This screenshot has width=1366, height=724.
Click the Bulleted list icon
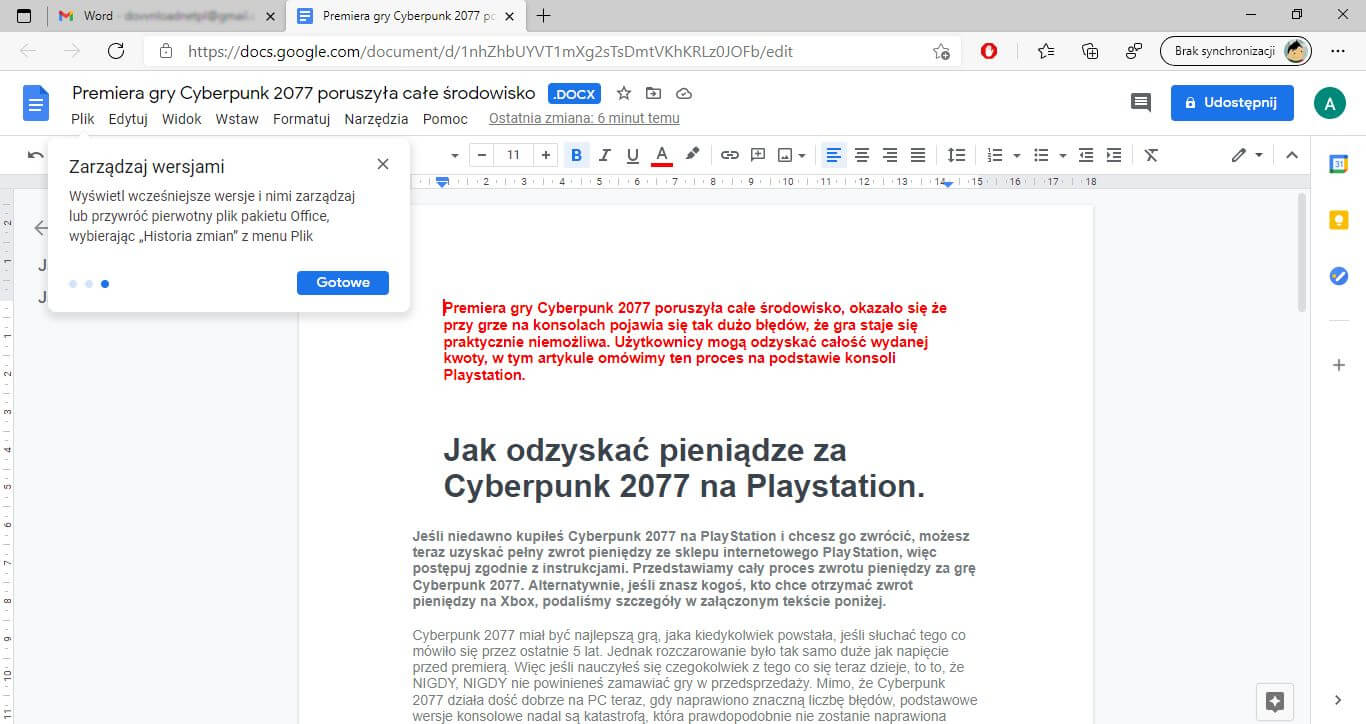click(1041, 155)
